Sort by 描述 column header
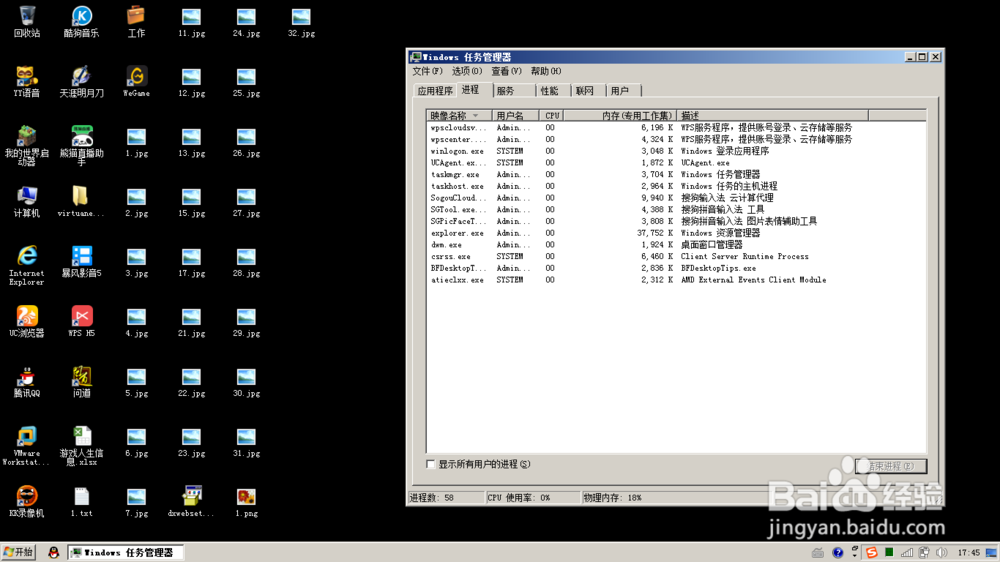The width and height of the screenshot is (1000, 562). [x=772, y=115]
